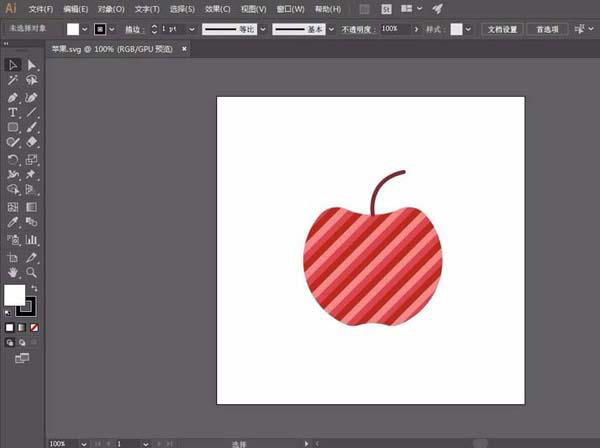Select the Rotate tool
The height and width of the screenshot is (448, 600).
click(x=13, y=159)
